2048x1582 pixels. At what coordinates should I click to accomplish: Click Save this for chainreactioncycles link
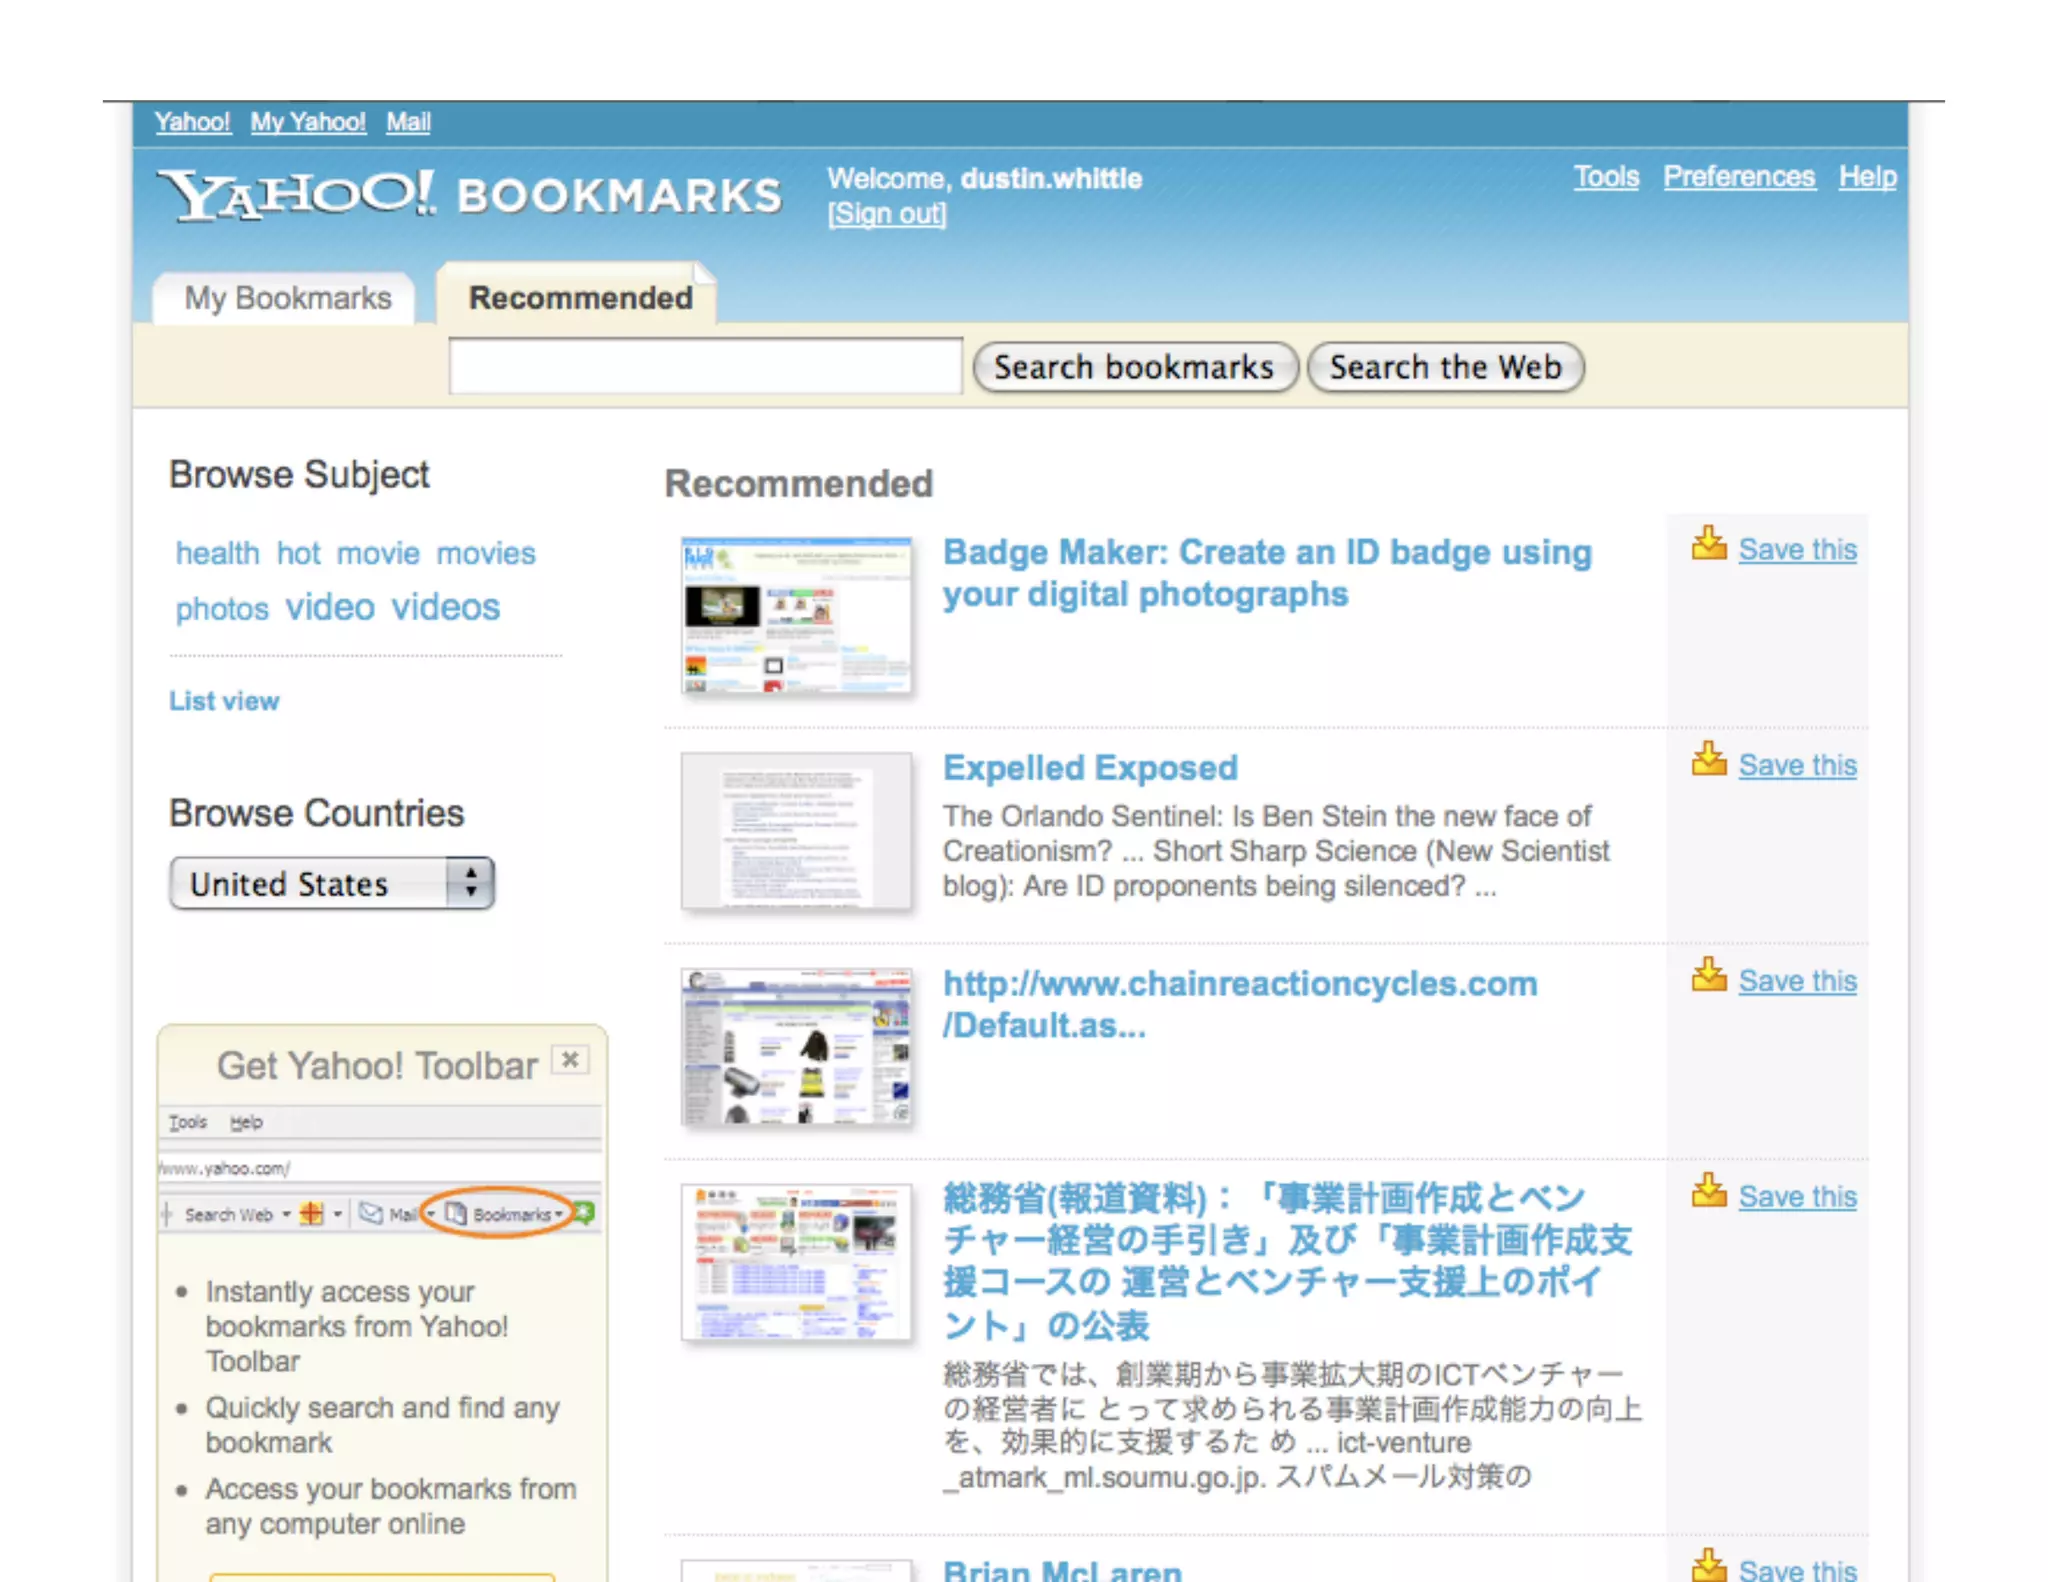pyautogui.click(x=1797, y=981)
